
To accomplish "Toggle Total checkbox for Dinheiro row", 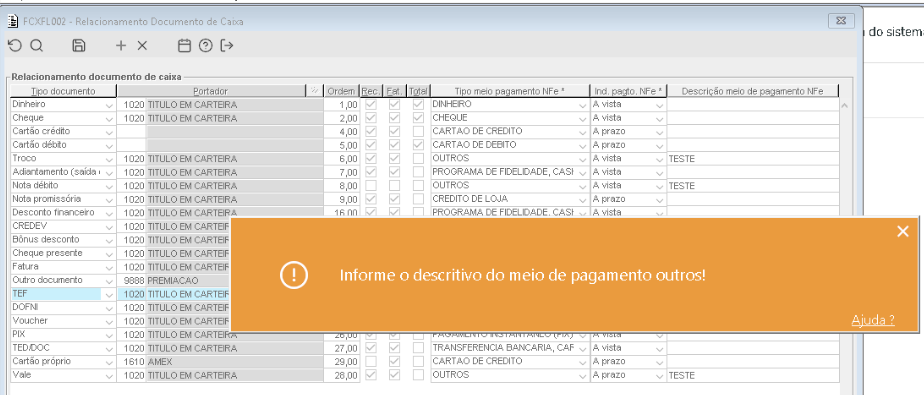I will [x=418, y=104].
